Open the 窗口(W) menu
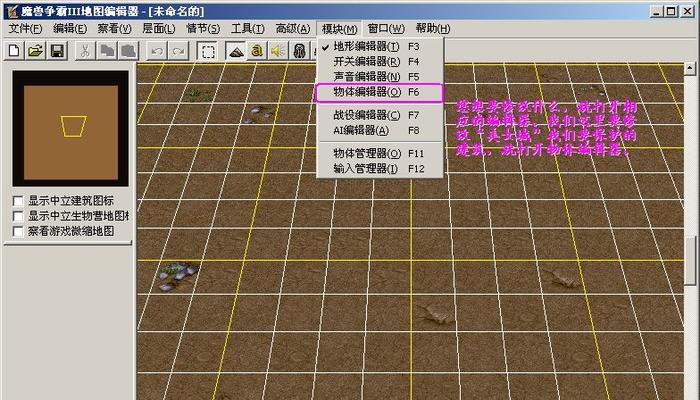Viewport: 700px width, 400px height. [386, 29]
